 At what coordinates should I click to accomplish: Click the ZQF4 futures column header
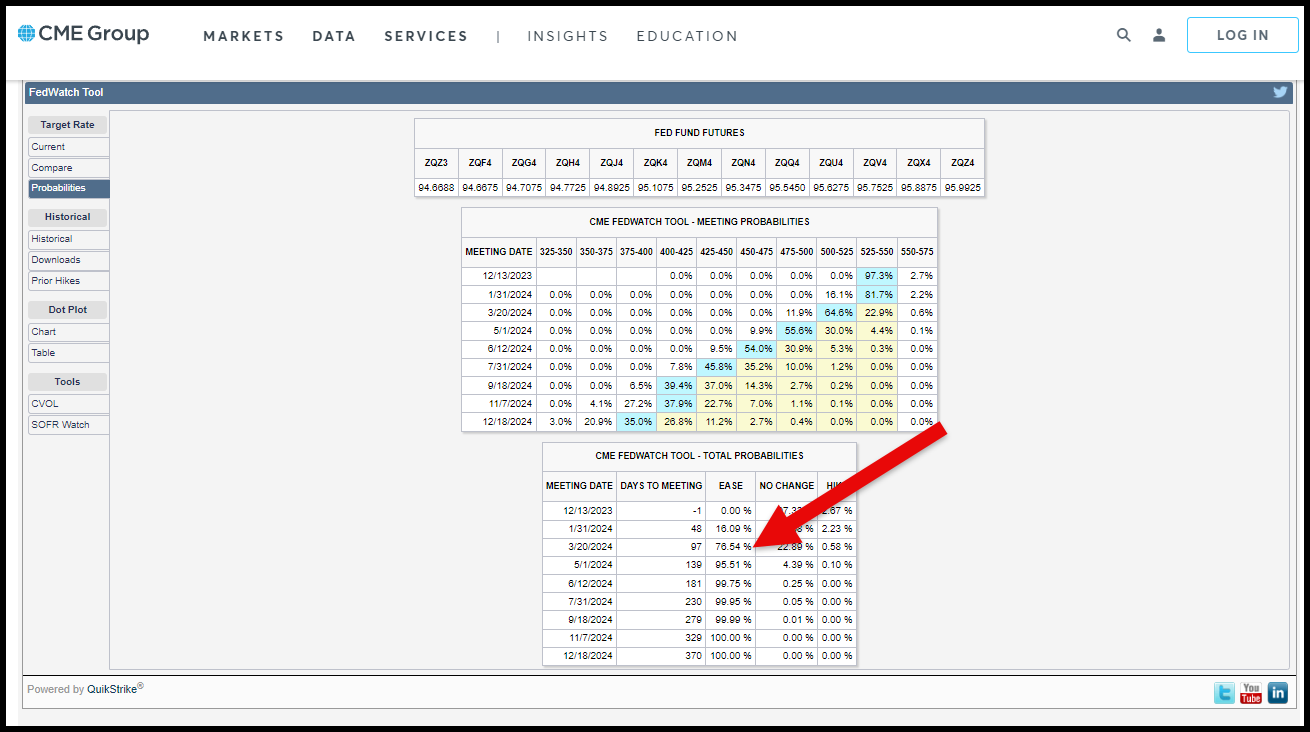pos(480,163)
